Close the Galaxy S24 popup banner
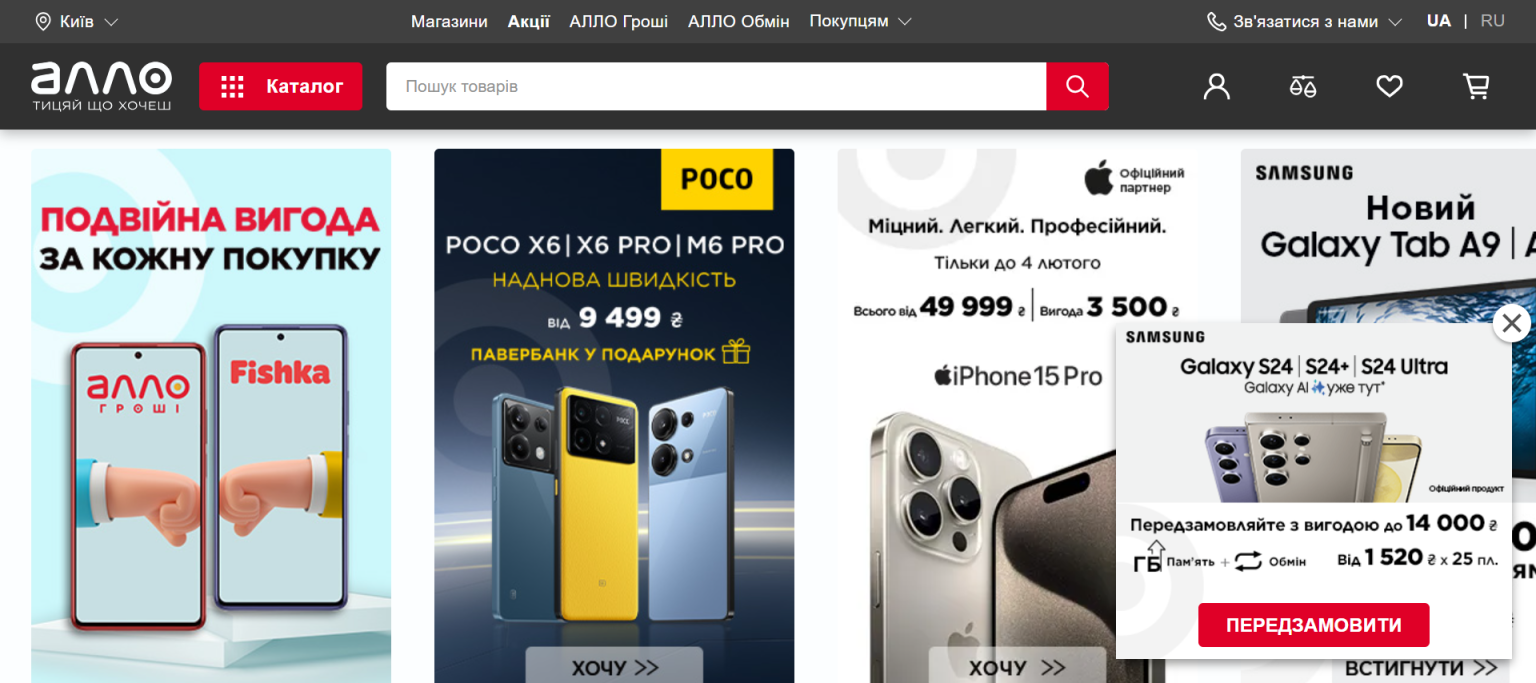Screen dimensions: 1536x683 pos(1511,323)
